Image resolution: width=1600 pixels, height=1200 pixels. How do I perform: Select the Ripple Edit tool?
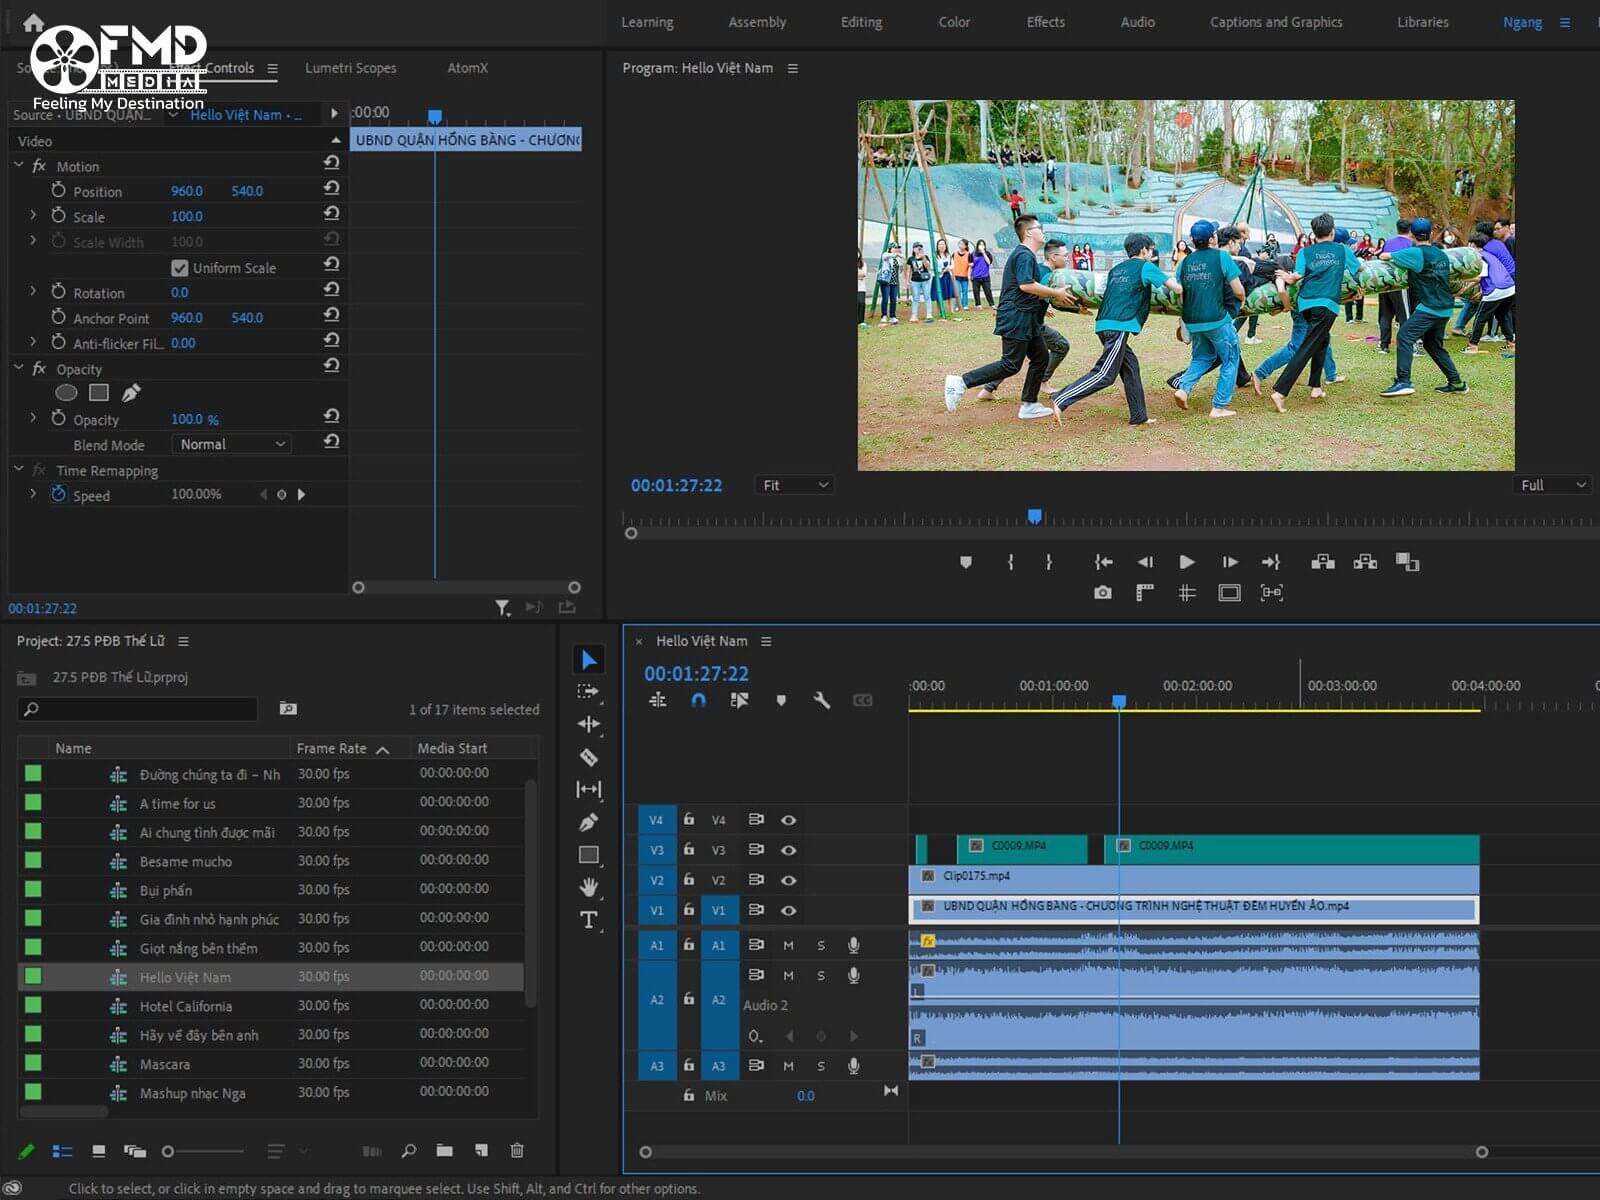[589, 724]
